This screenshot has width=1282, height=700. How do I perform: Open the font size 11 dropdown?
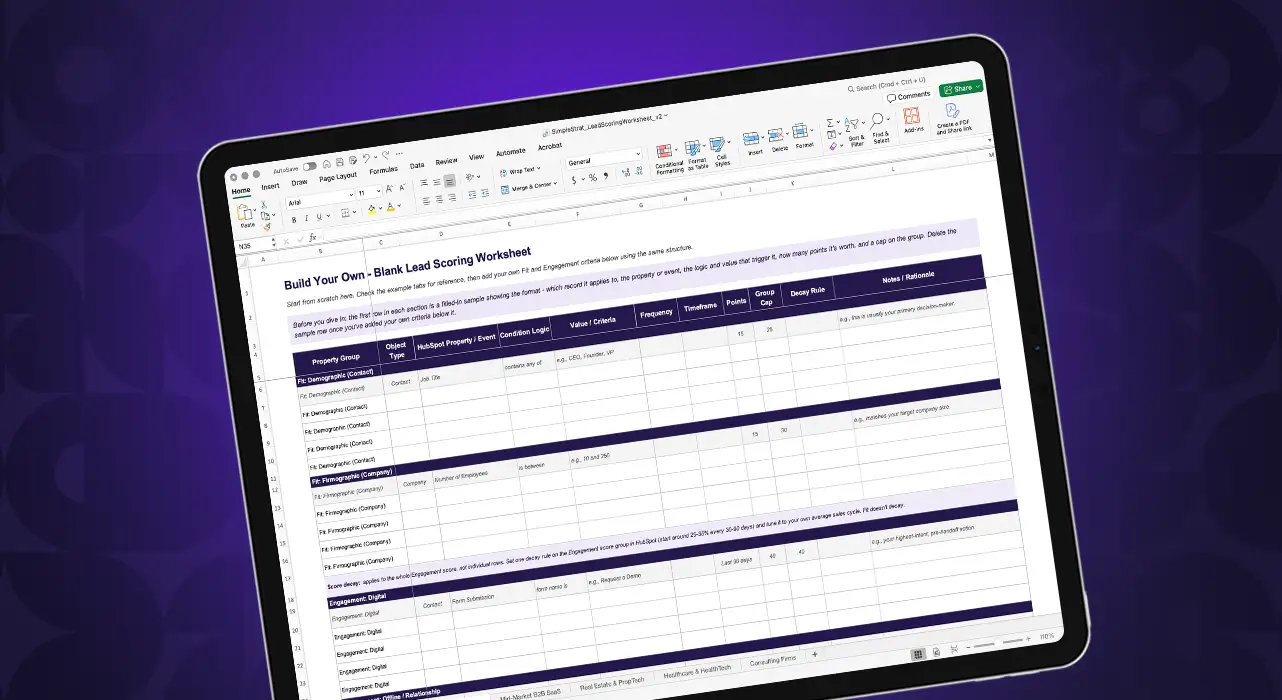click(x=369, y=193)
